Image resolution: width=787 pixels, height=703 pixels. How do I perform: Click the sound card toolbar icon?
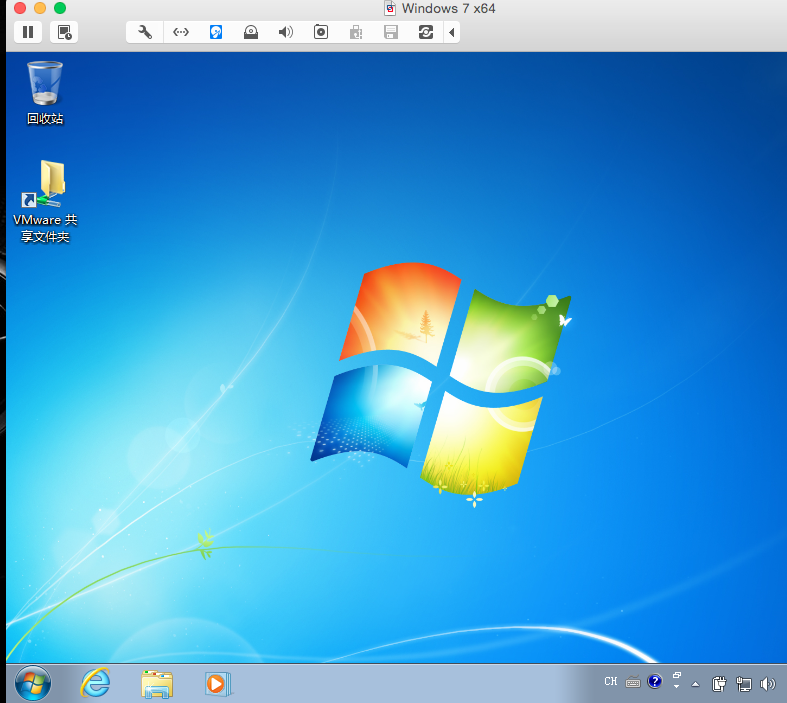(x=286, y=33)
